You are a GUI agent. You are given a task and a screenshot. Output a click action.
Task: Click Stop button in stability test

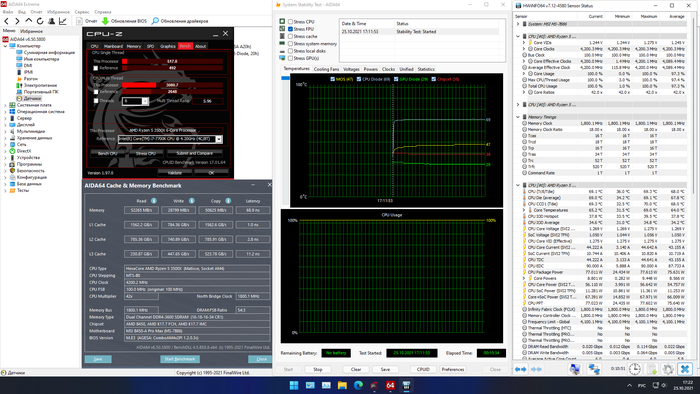(x=317, y=369)
